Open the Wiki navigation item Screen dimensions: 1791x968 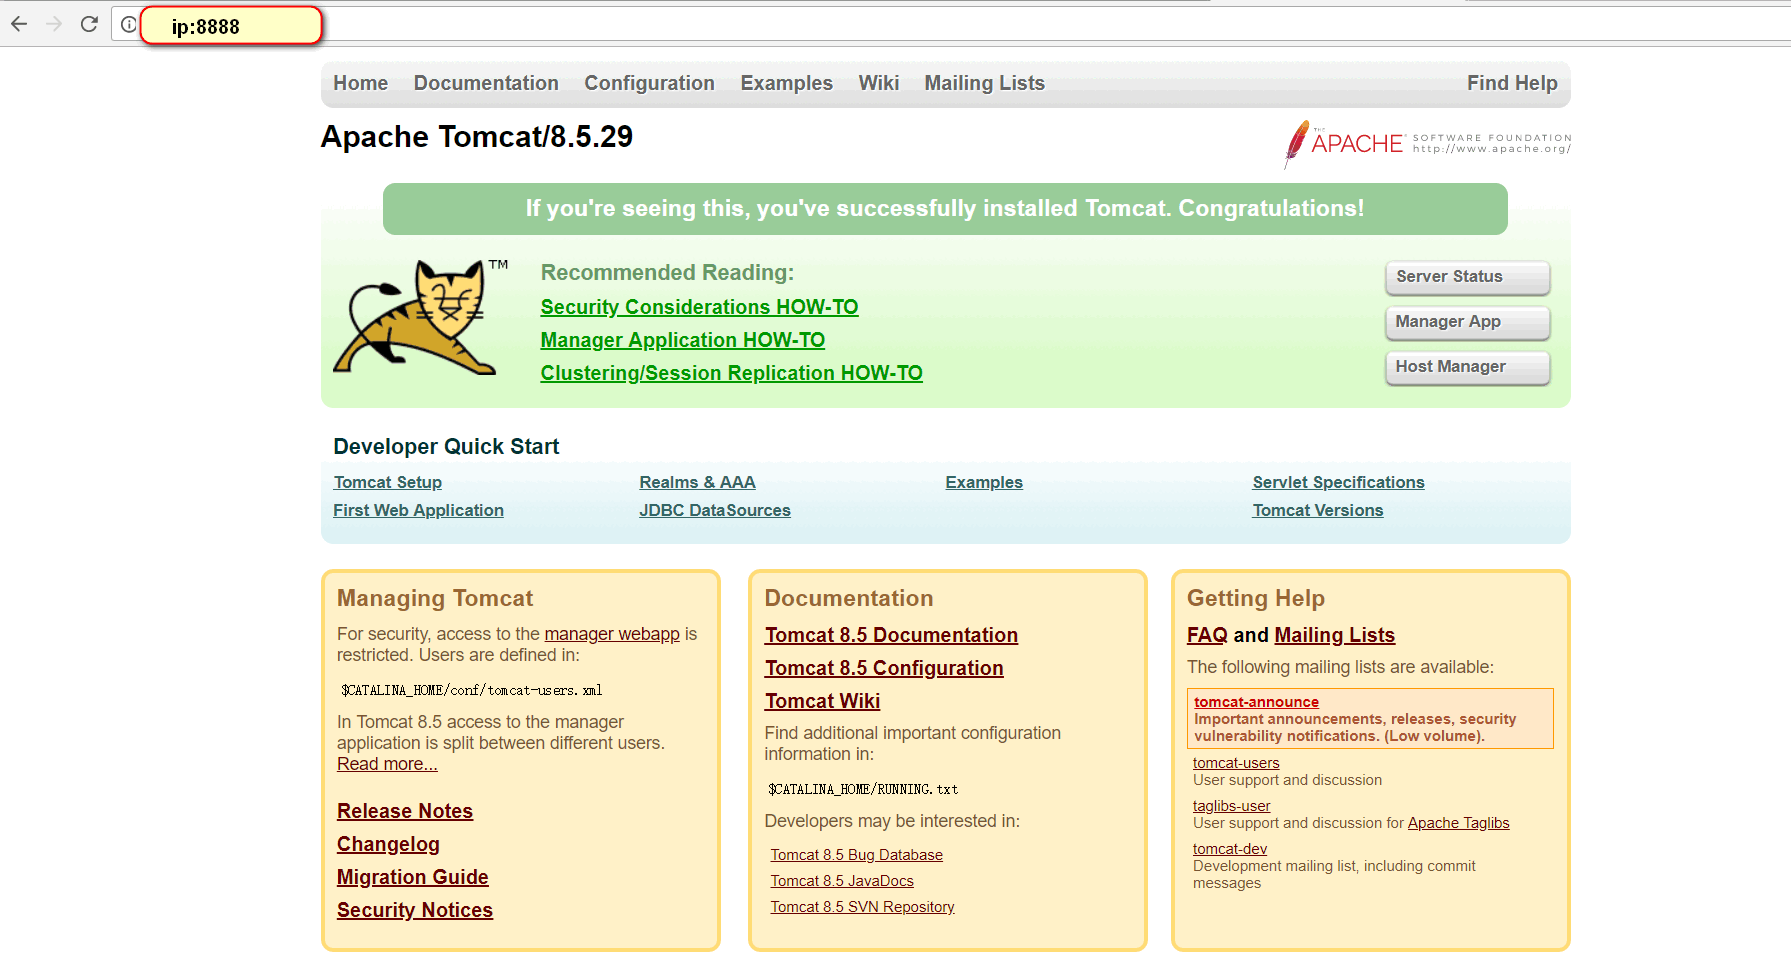[879, 84]
